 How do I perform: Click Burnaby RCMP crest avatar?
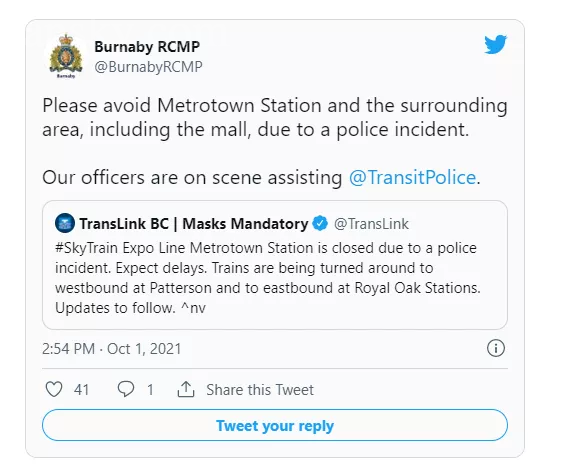[x=66, y=57]
